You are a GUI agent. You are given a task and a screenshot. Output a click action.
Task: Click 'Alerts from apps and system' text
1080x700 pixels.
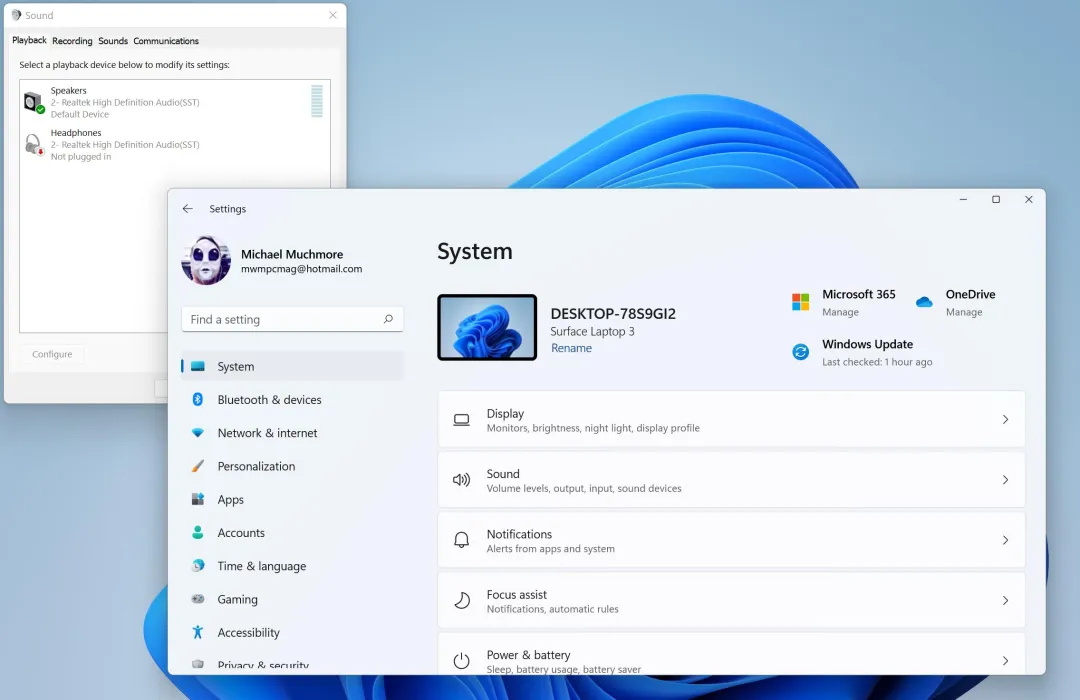click(550, 549)
